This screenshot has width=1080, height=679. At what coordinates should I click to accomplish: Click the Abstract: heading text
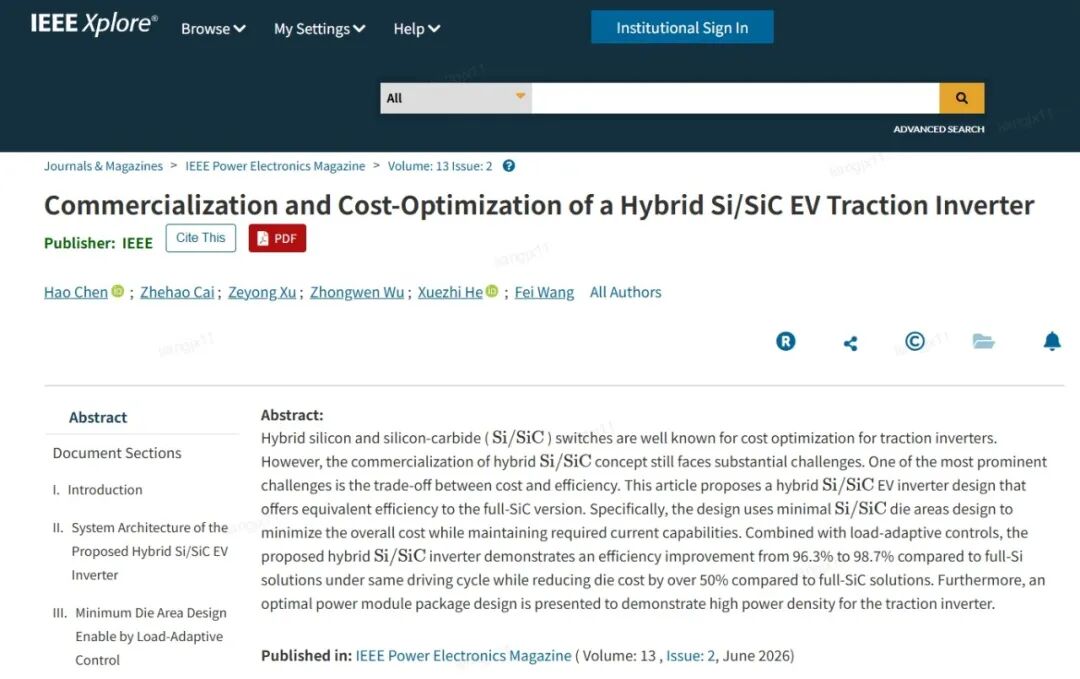pos(292,415)
